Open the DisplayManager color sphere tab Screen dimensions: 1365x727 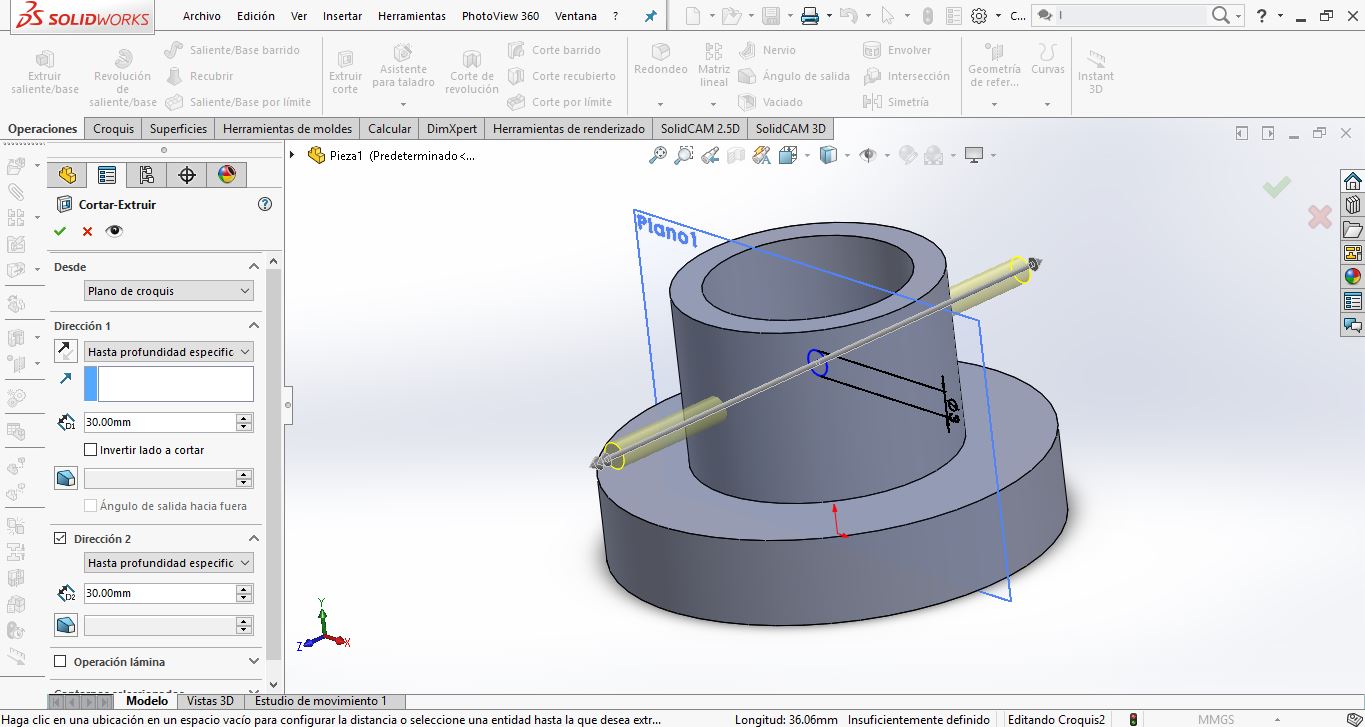tap(226, 175)
